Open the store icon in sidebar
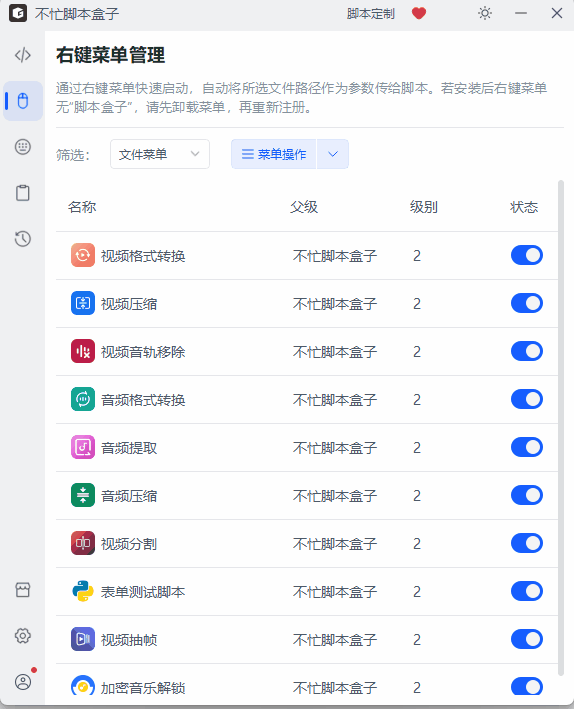574x709 pixels. point(23,590)
